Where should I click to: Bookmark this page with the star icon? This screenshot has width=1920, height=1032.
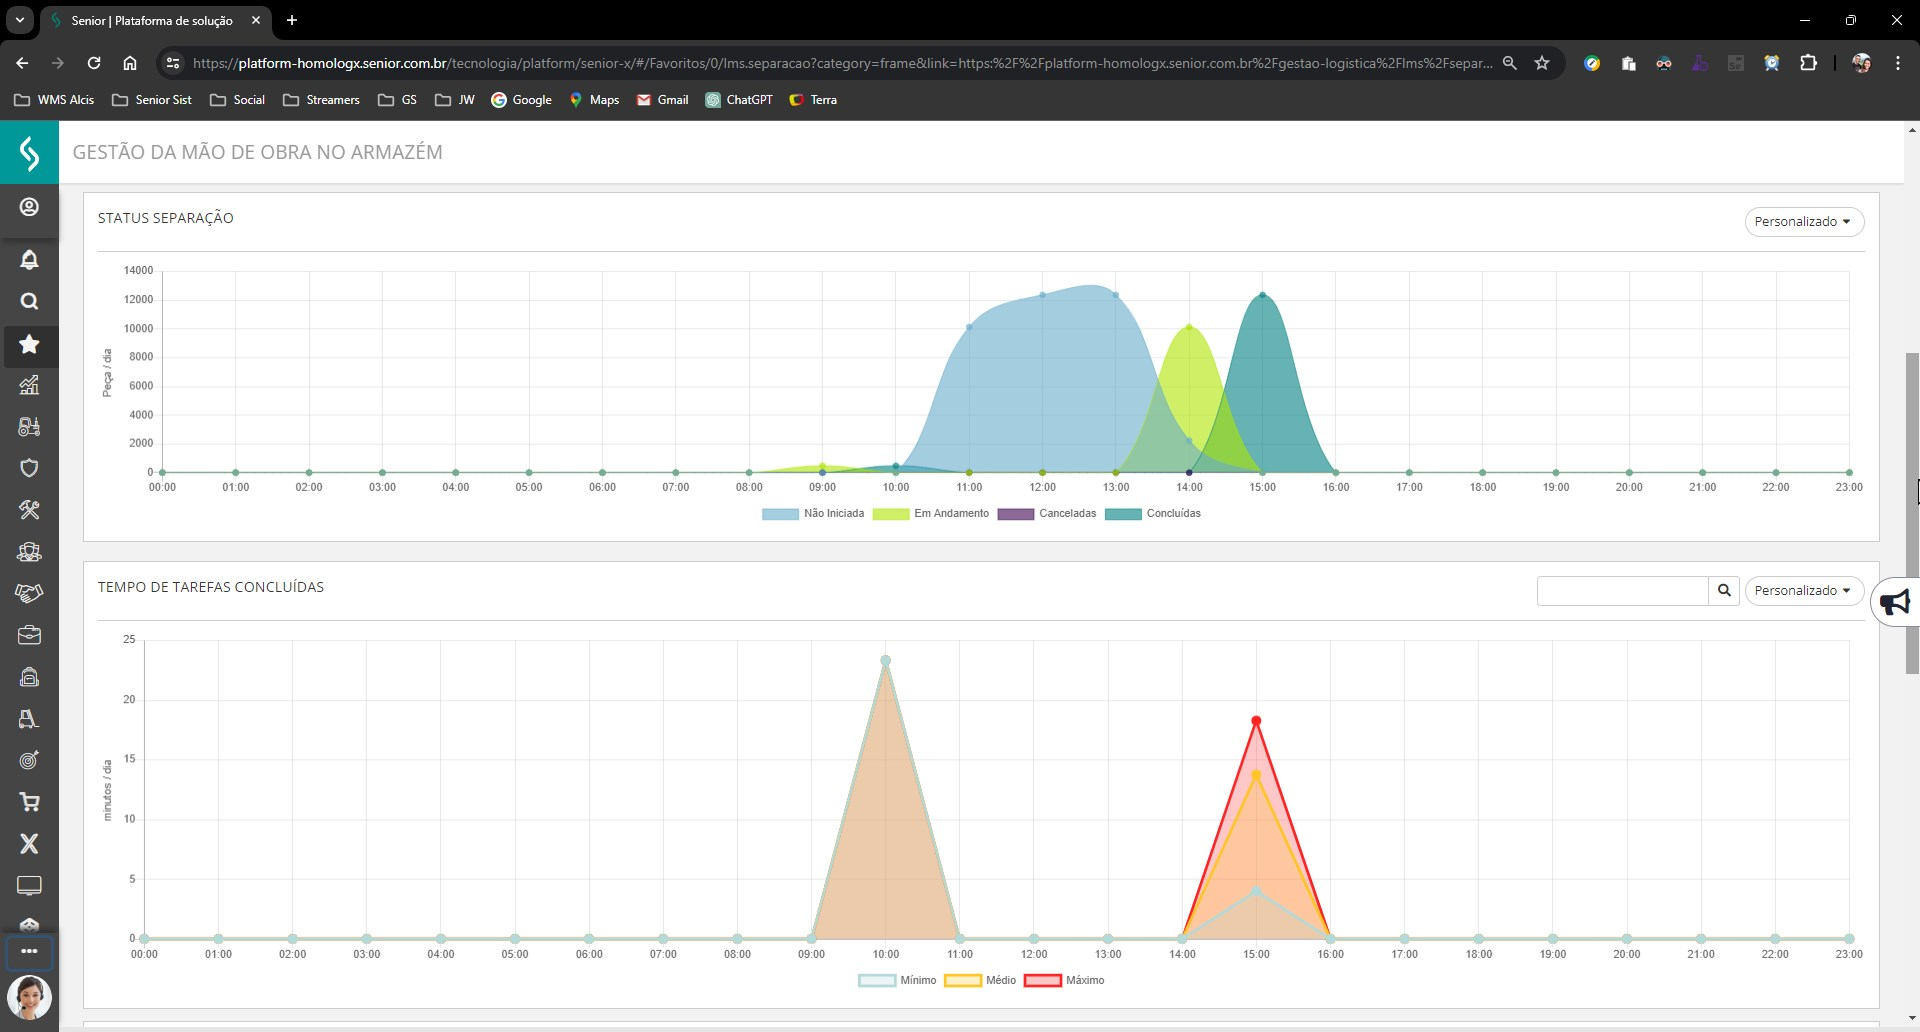pos(1542,63)
